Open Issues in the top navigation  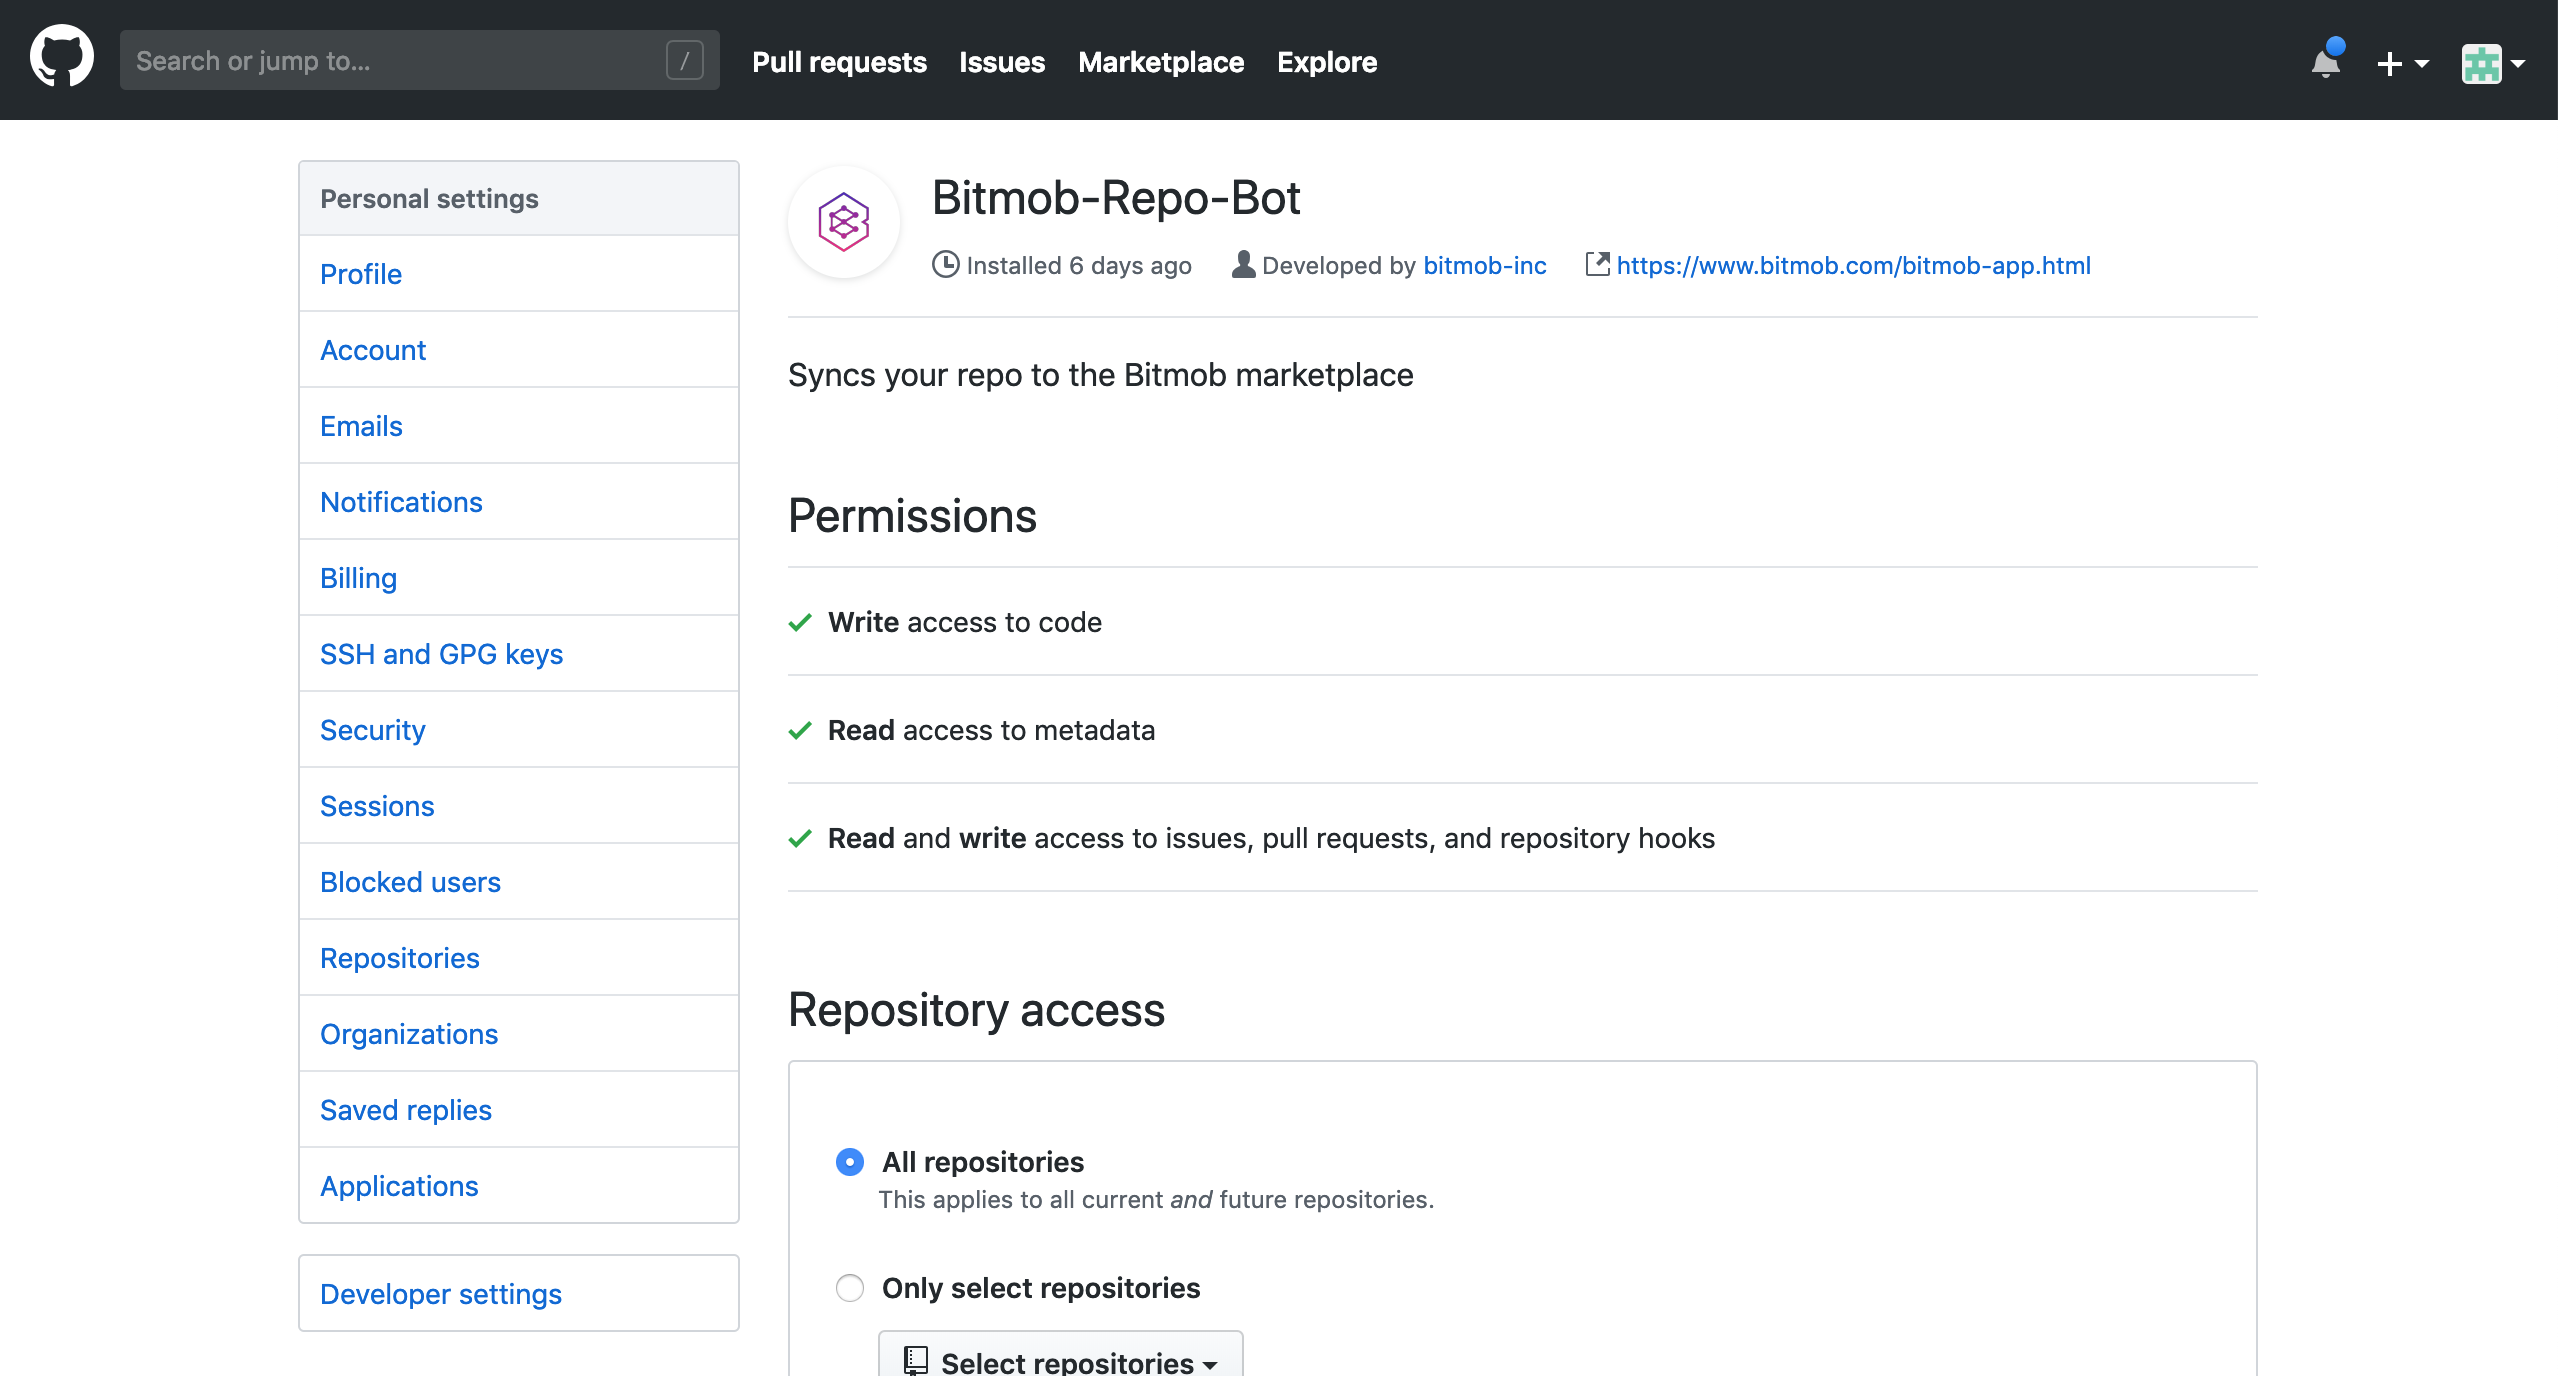1002,62
